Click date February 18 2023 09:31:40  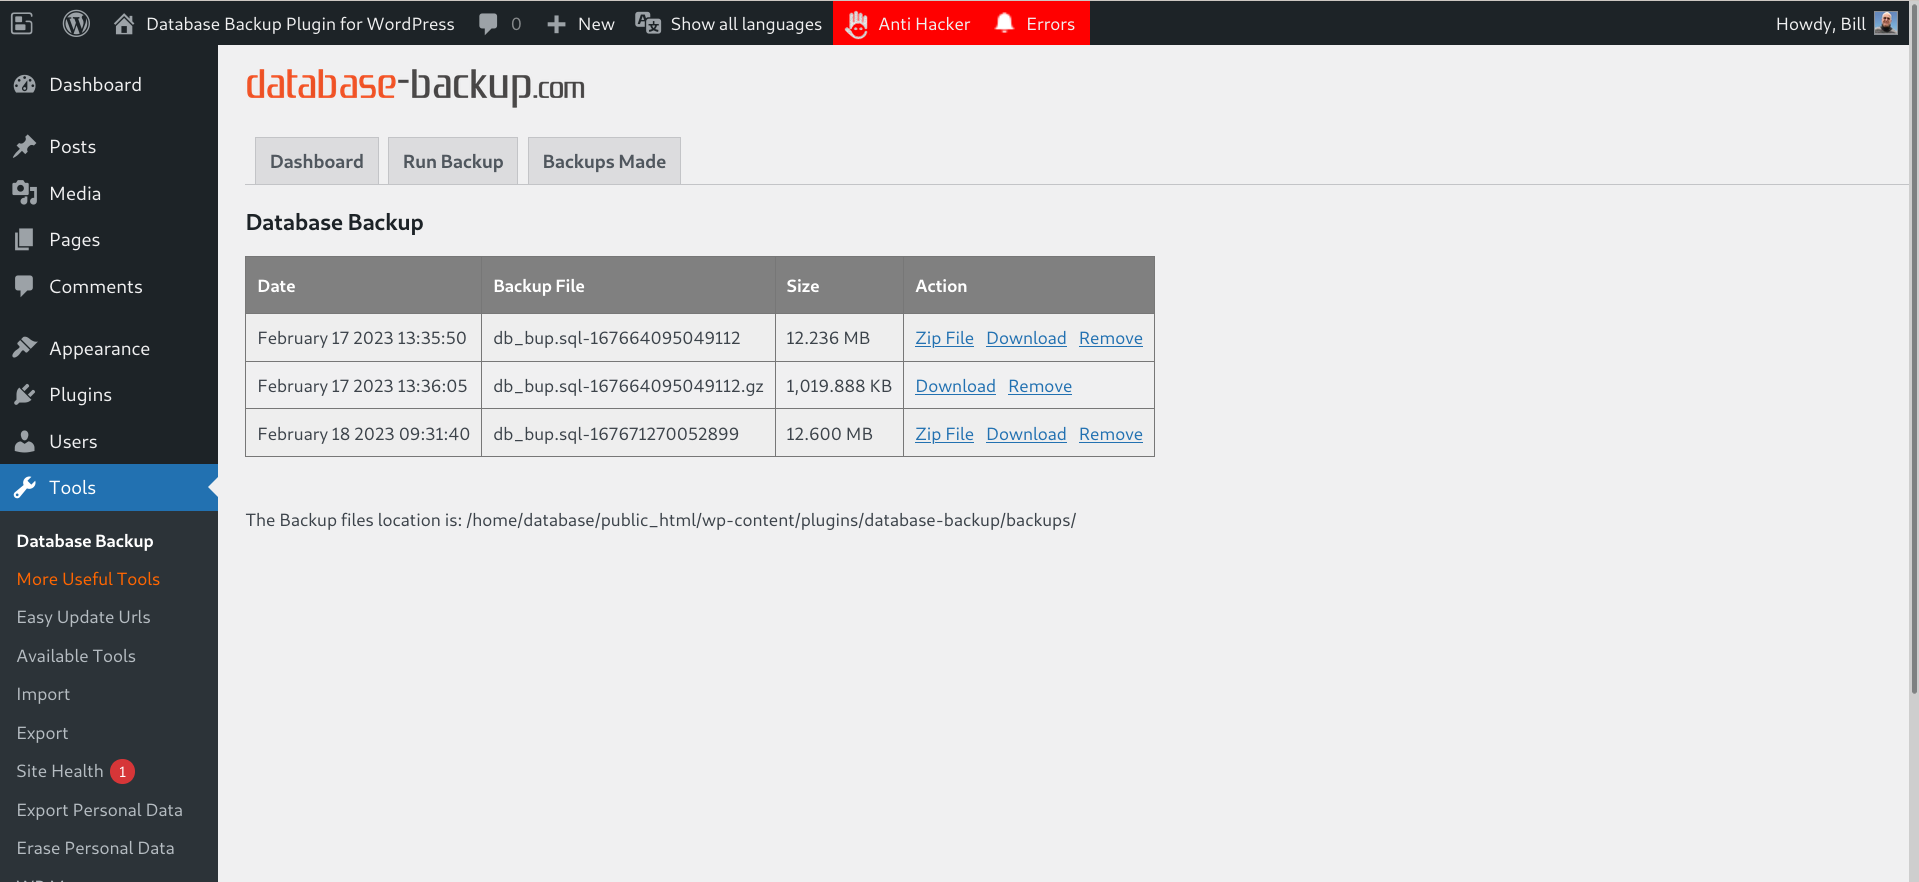[363, 435]
